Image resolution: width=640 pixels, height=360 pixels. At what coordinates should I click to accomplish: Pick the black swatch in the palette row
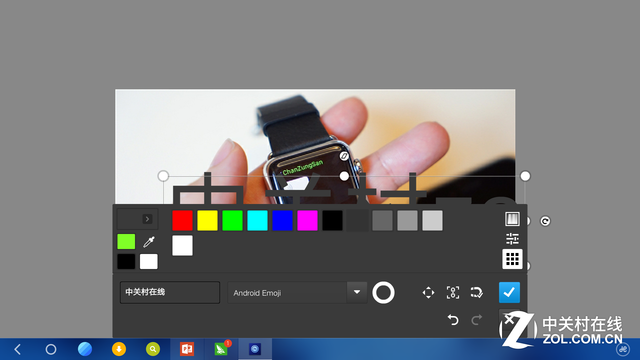click(332, 220)
